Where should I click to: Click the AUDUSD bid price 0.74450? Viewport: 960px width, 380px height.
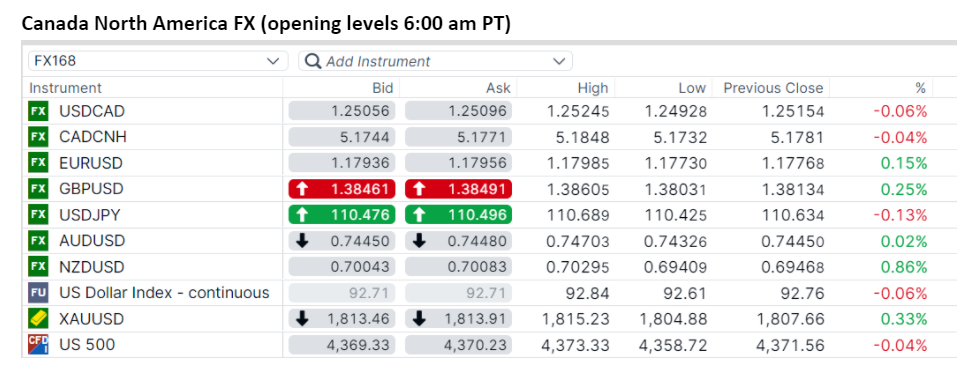pos(342,241)
